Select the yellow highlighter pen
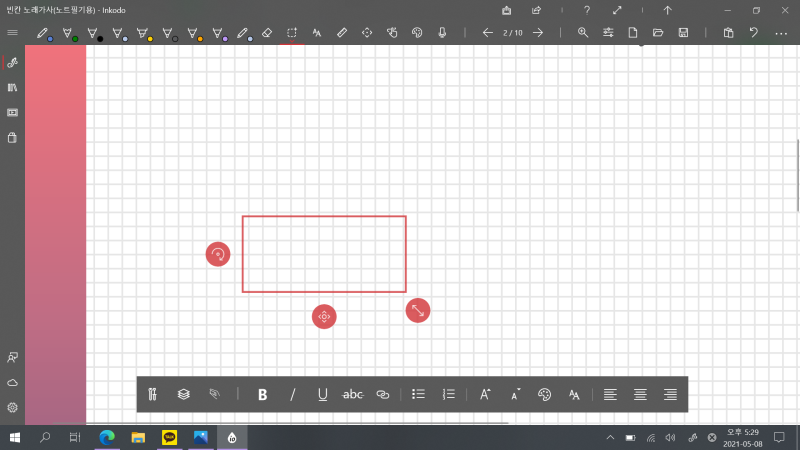 pyautogui.click(x=144, y=34)
